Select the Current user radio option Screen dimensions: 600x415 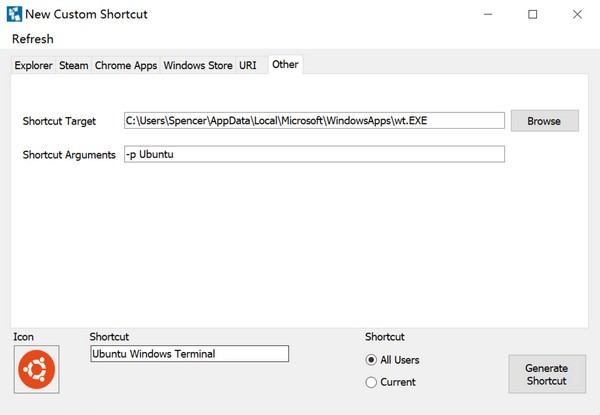372,382
